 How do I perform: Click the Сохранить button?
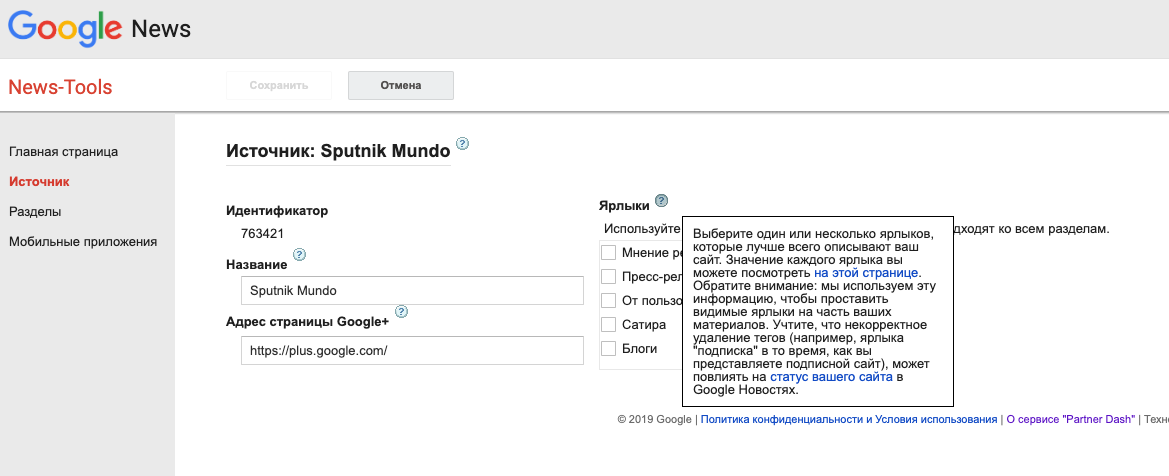[x=279, y=85]
